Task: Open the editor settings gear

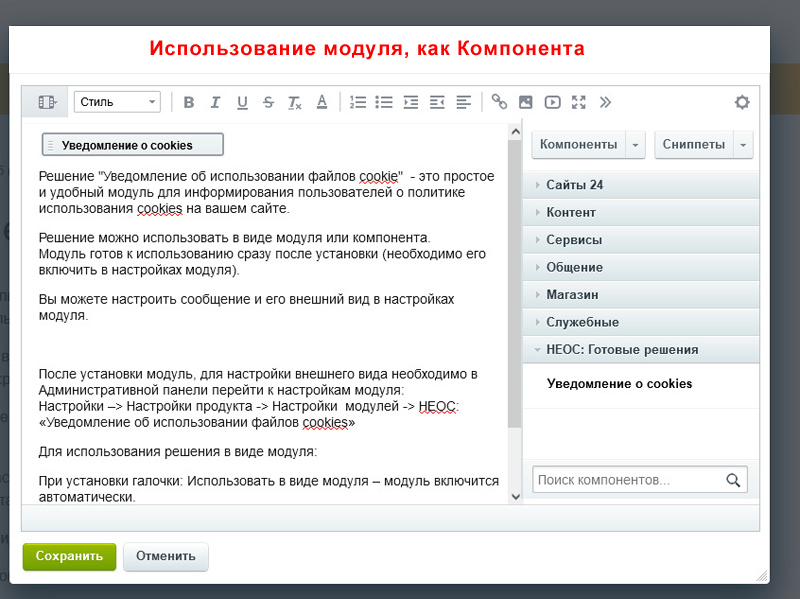Action: click(x=742, y=102)
